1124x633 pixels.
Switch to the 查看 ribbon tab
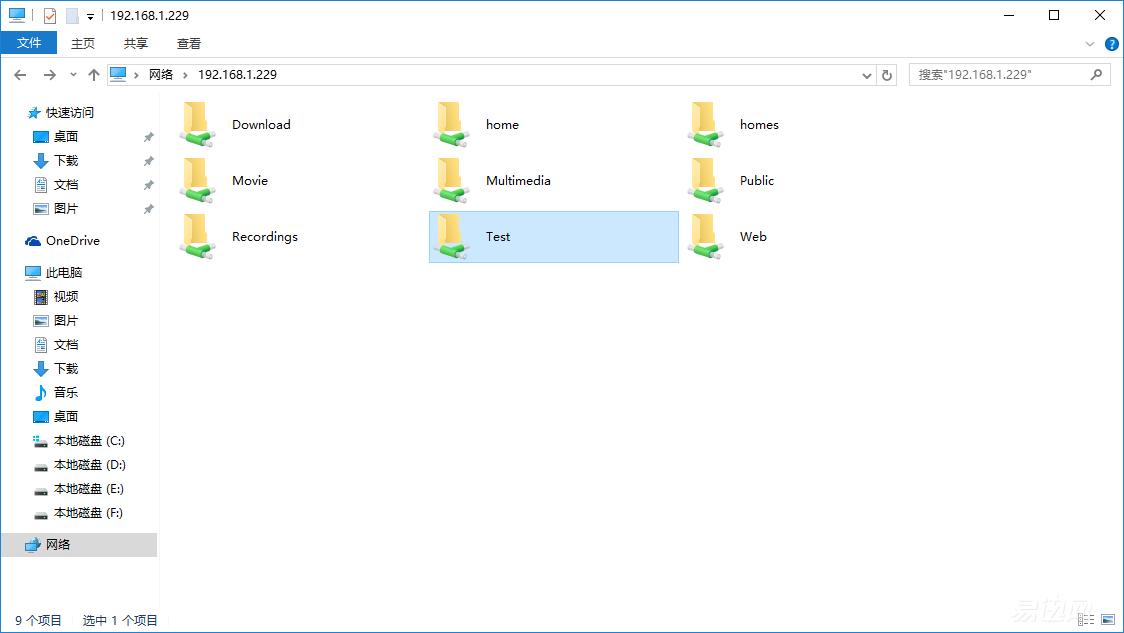point(189,43)
